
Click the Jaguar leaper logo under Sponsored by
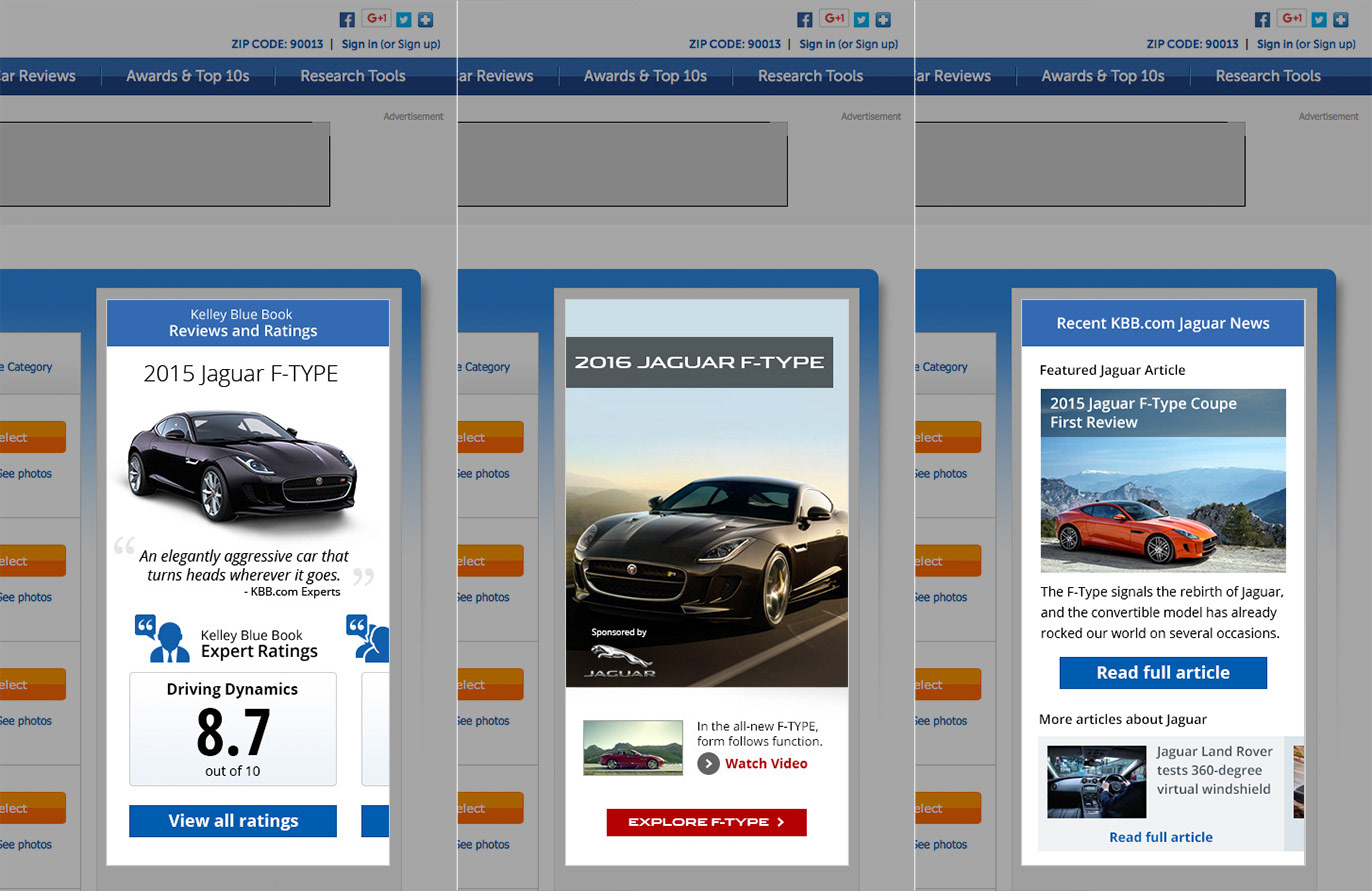pyautogui.click(x=620, y=660)
